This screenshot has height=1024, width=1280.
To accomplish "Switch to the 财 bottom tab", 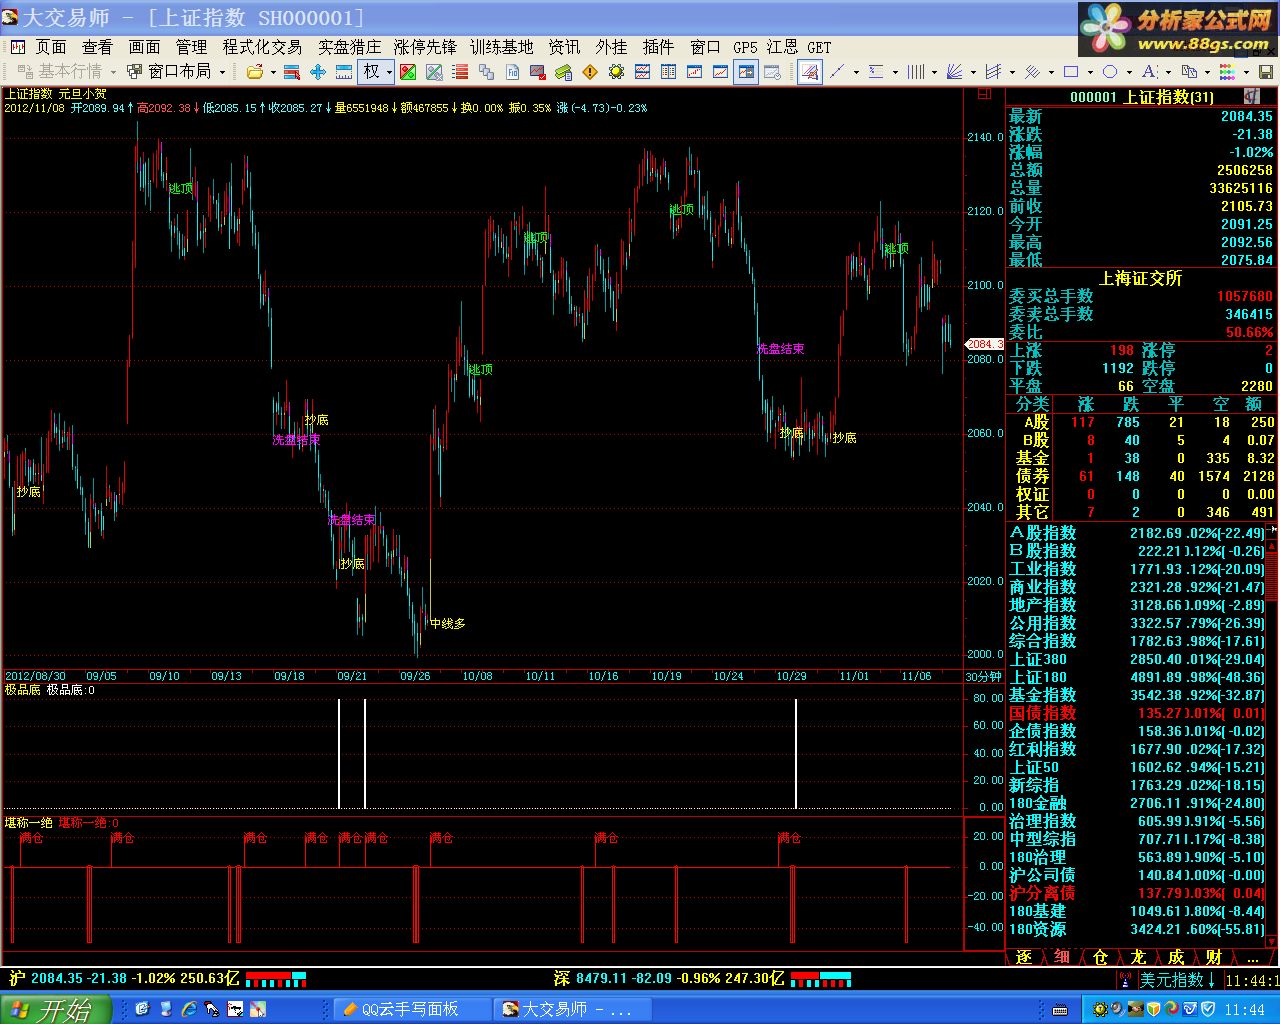I will coord(1214,957).
